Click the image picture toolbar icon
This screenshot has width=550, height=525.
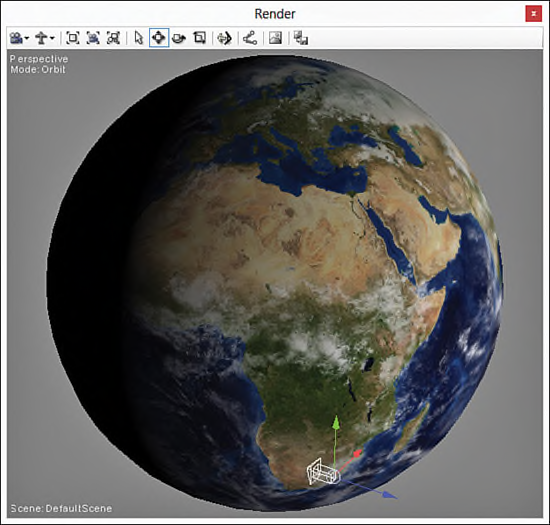[x=275, y=38]
